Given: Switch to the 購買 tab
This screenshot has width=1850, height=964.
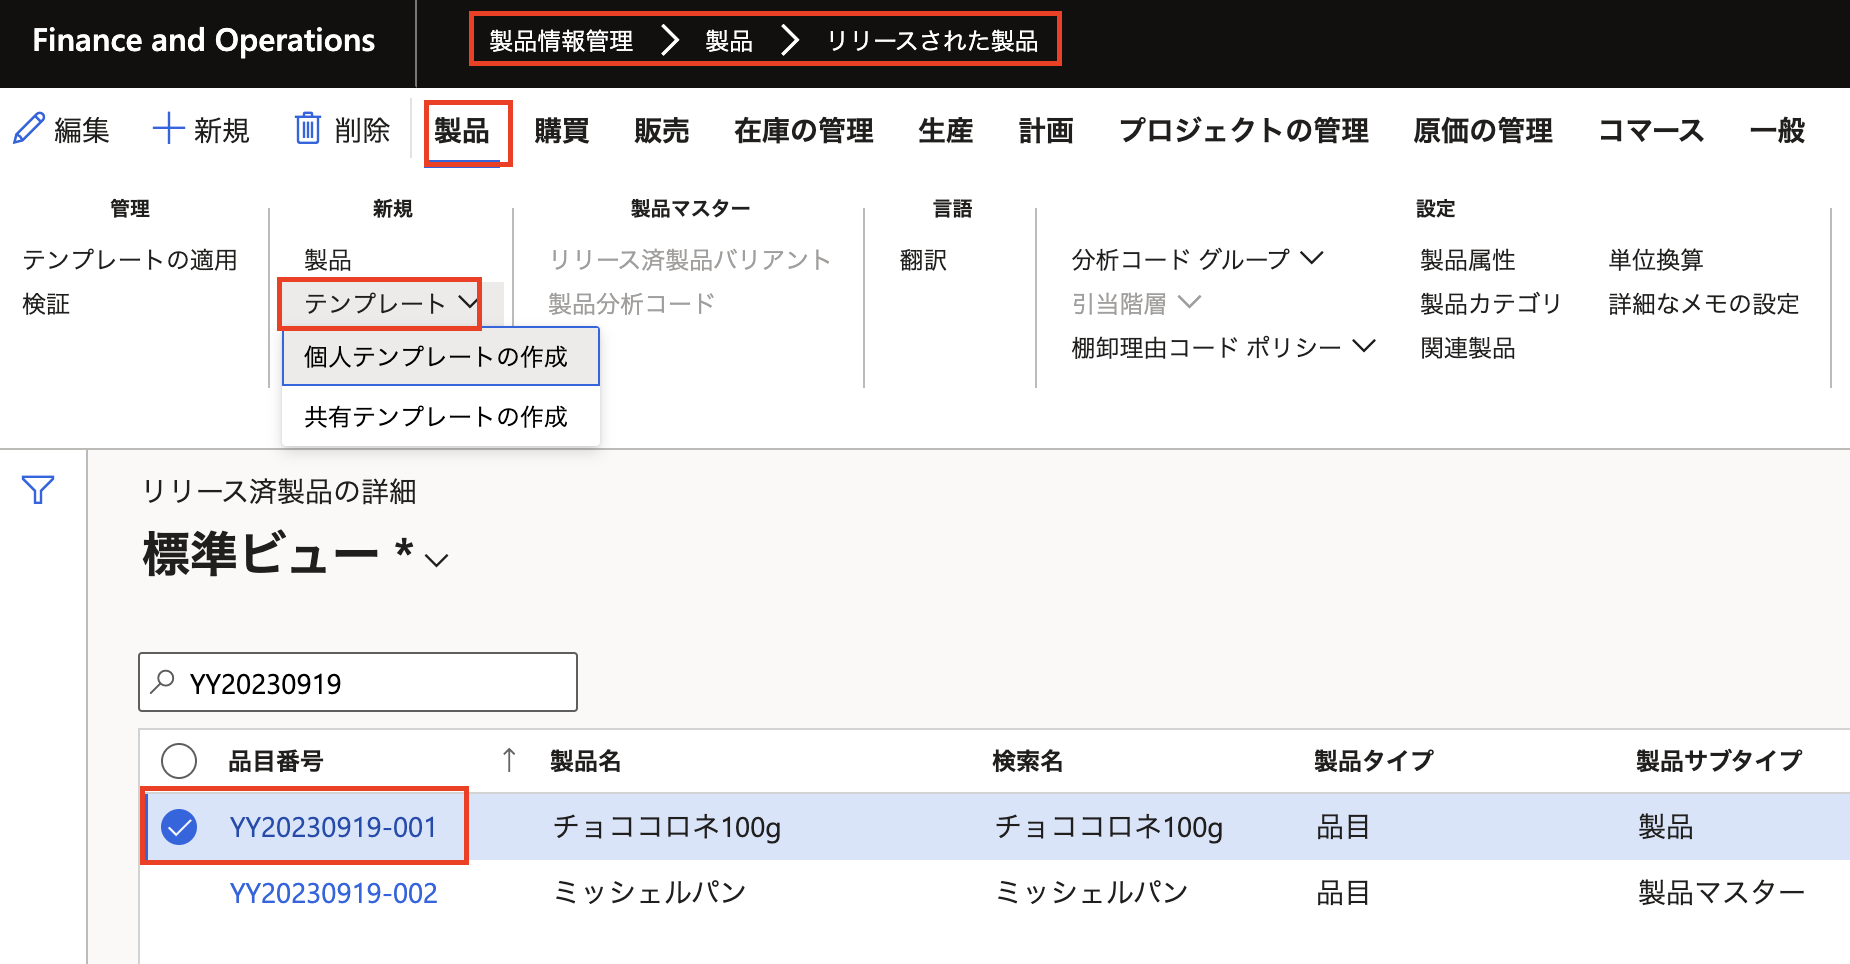Looking at the screenshot, I should pos(560,130).
